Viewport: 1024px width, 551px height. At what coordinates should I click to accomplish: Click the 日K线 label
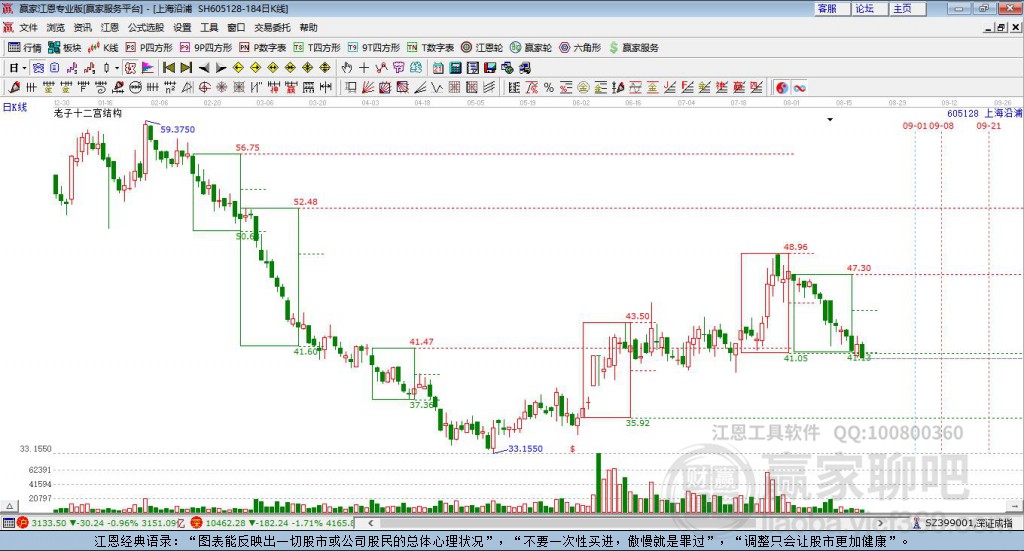pos(15,107)
